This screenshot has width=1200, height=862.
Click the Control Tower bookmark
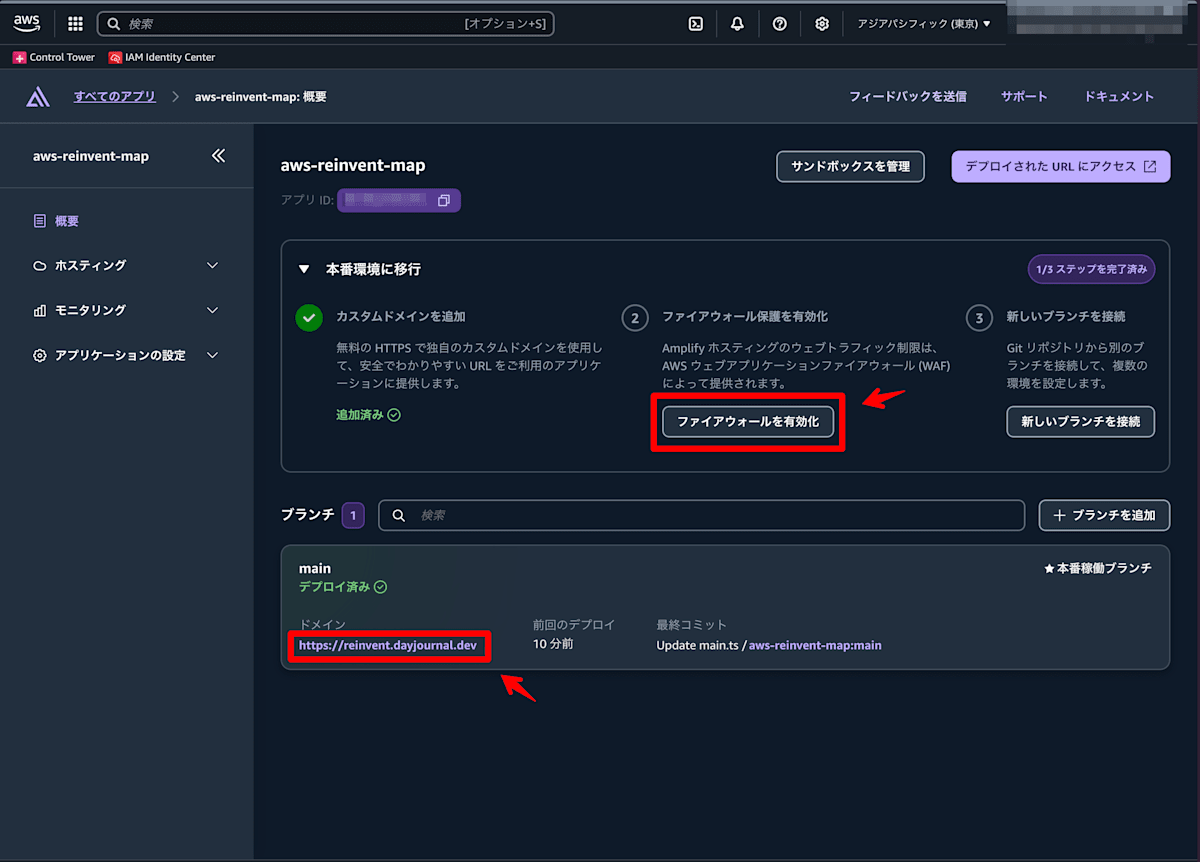54,57
